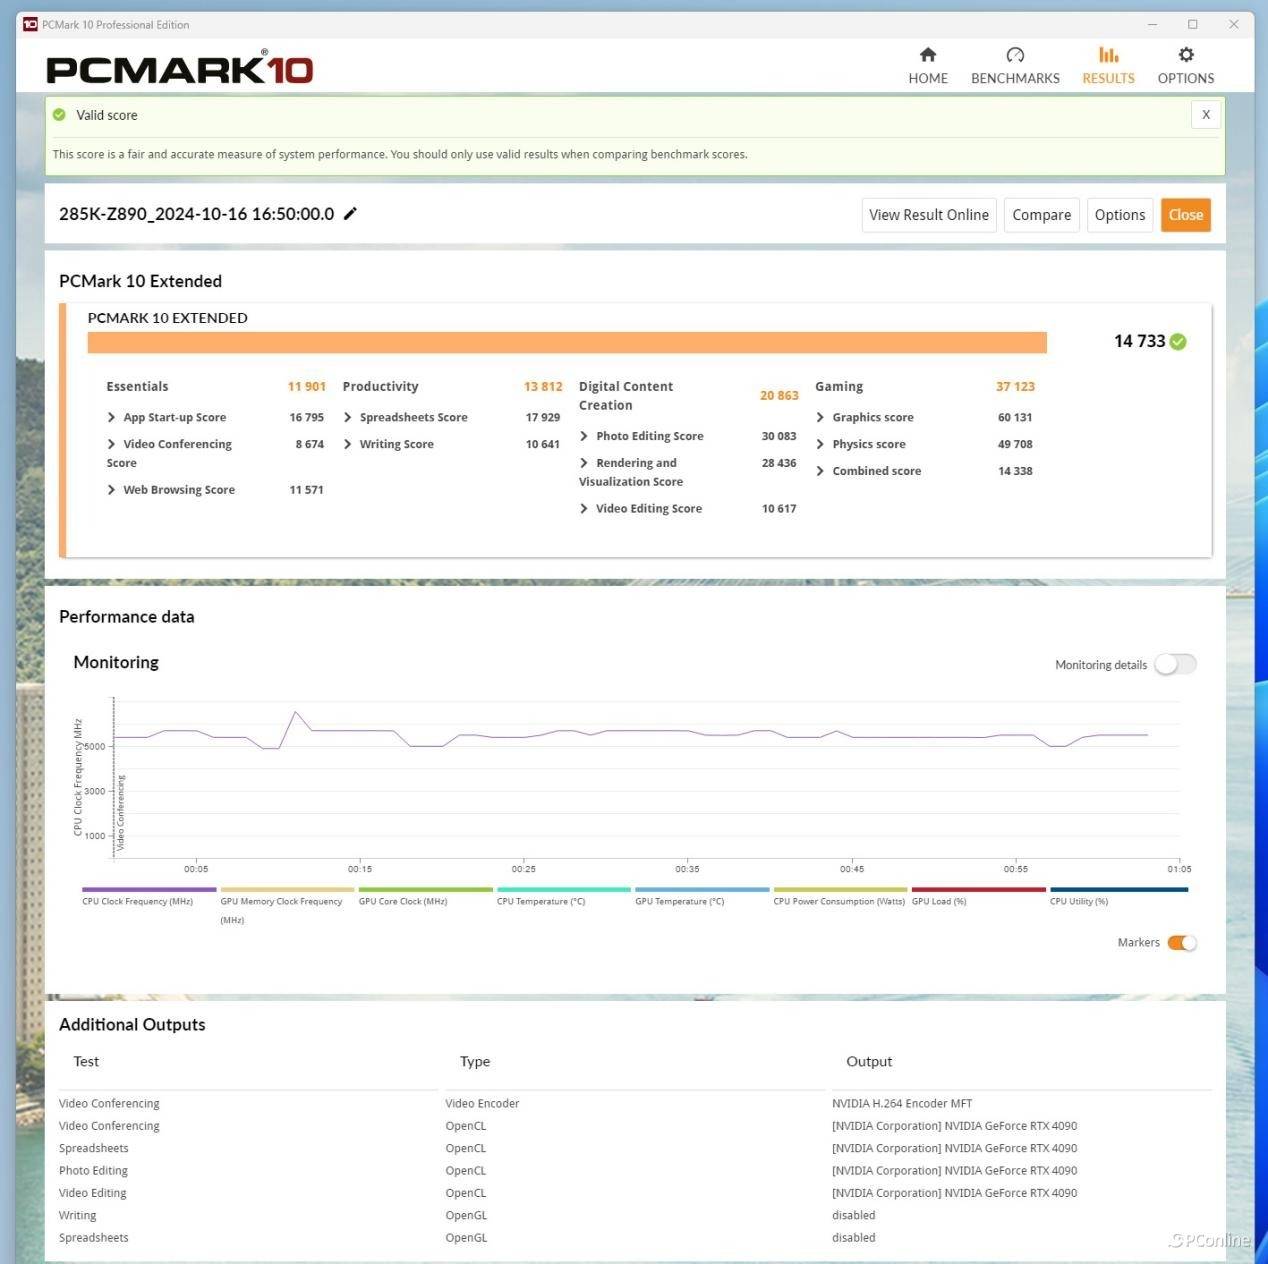This screenshot has height=1264, width=1268.
Task: Click the Home house icon
Action: [x=927, y=55]
